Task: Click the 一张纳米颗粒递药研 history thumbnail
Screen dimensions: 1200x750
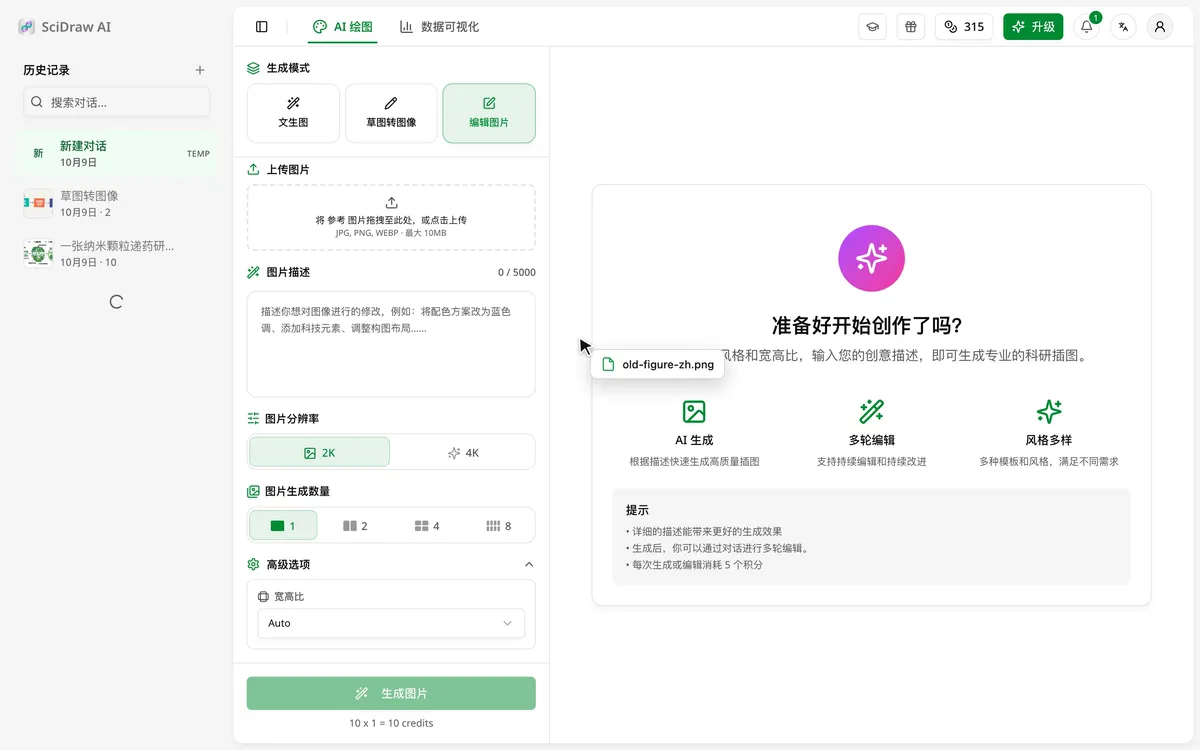Action: 38,254
